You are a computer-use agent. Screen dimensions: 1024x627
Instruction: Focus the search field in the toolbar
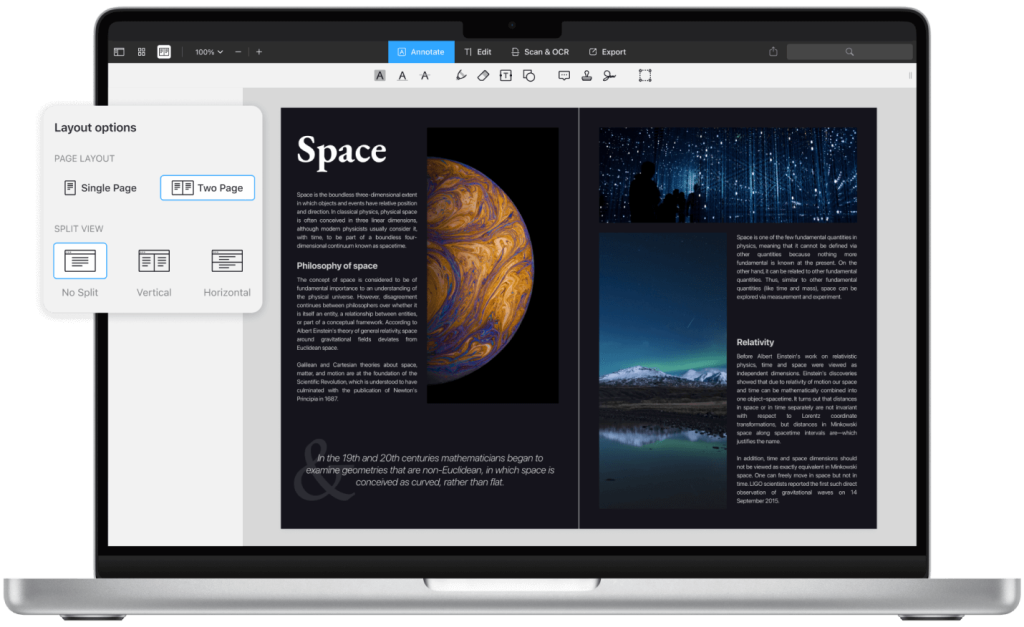849,52
